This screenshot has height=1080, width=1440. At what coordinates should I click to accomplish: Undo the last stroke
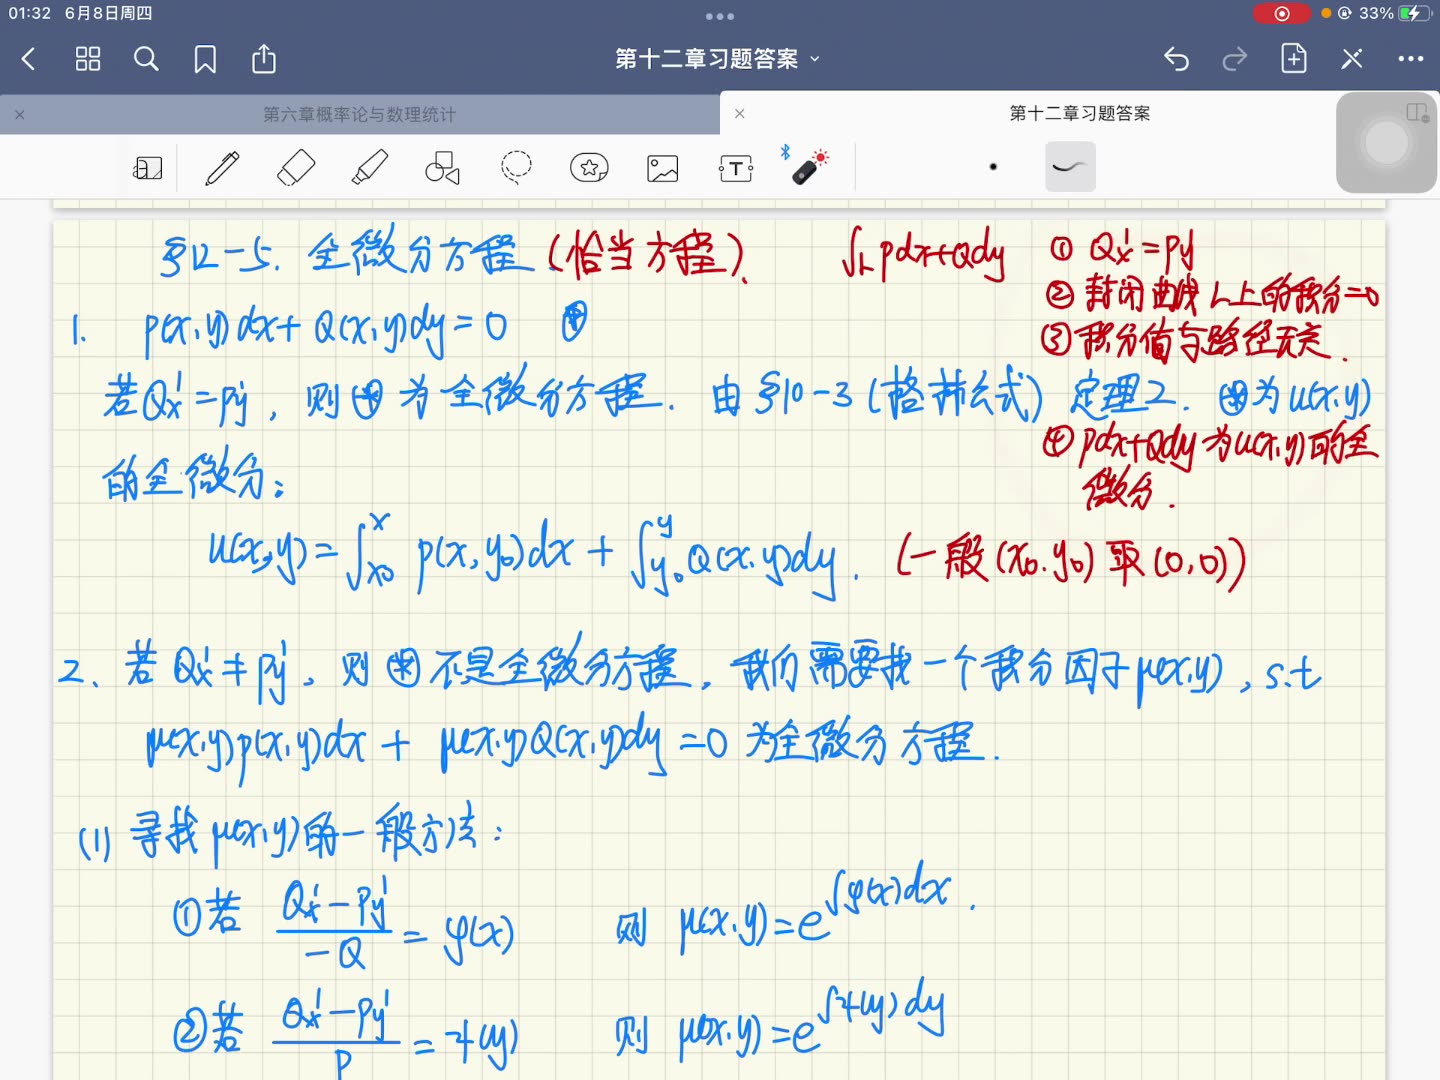(1176, 59)
